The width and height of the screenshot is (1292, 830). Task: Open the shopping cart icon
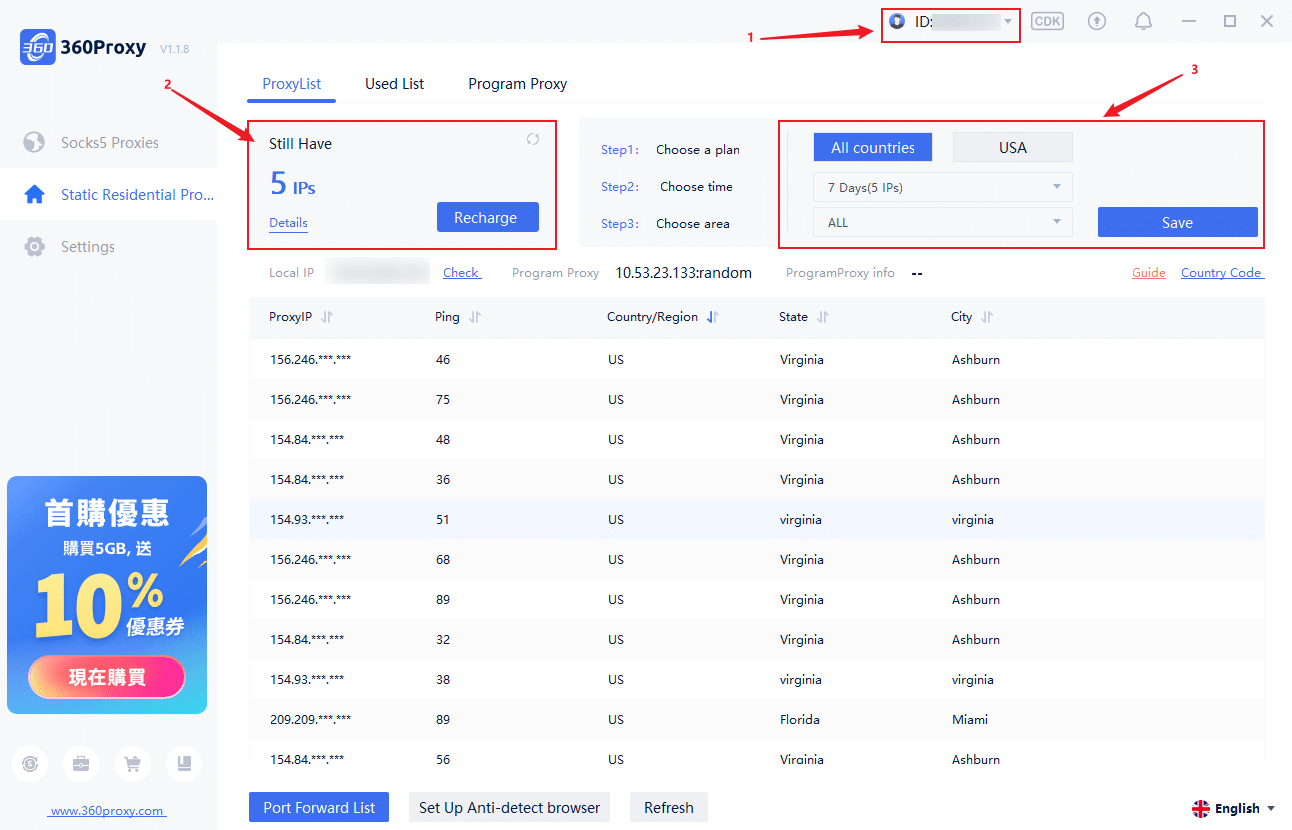coord(132,764)
